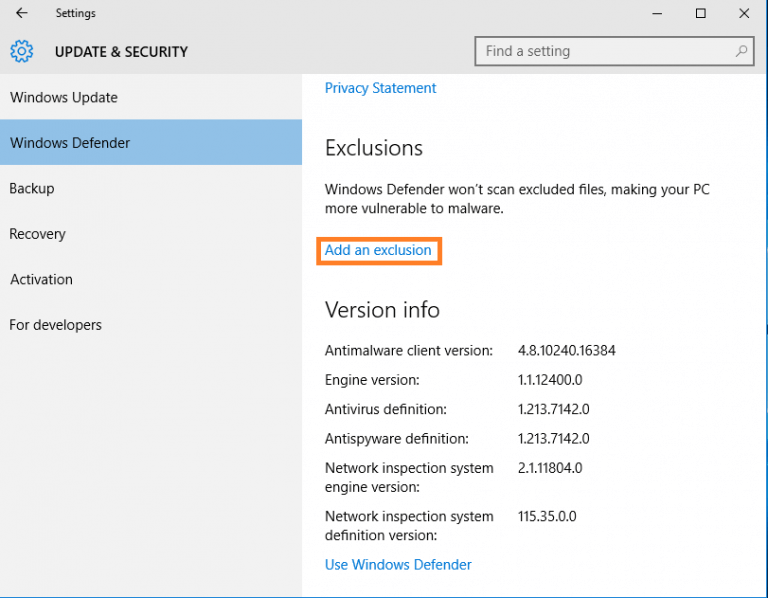The height and width of the screenshot is (598, 768).
Task: Select Windows Defender in sidebar
Action: click(151, 143)
